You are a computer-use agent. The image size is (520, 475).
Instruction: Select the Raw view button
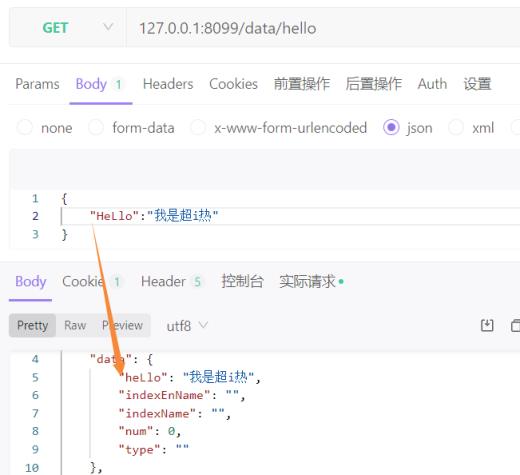pyautogui.click(x=75, y=325)
